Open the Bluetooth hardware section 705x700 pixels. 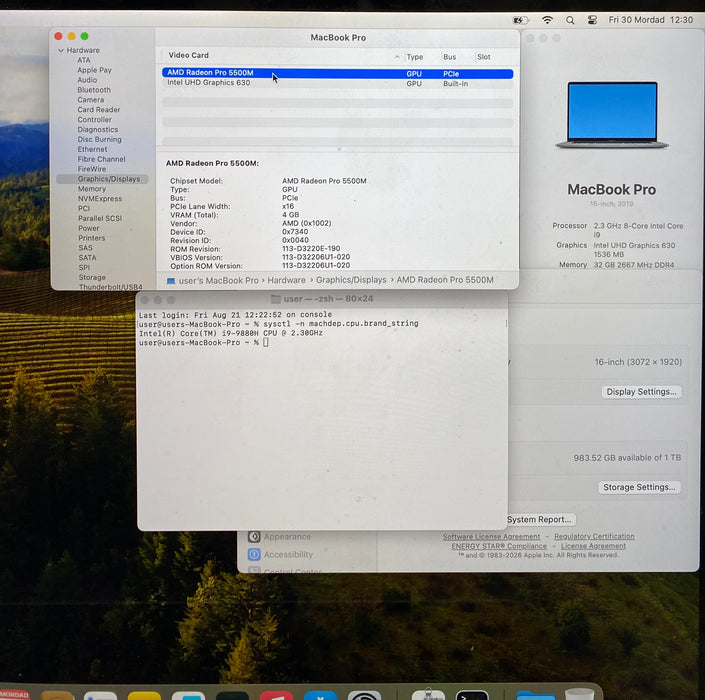(94, 90)
